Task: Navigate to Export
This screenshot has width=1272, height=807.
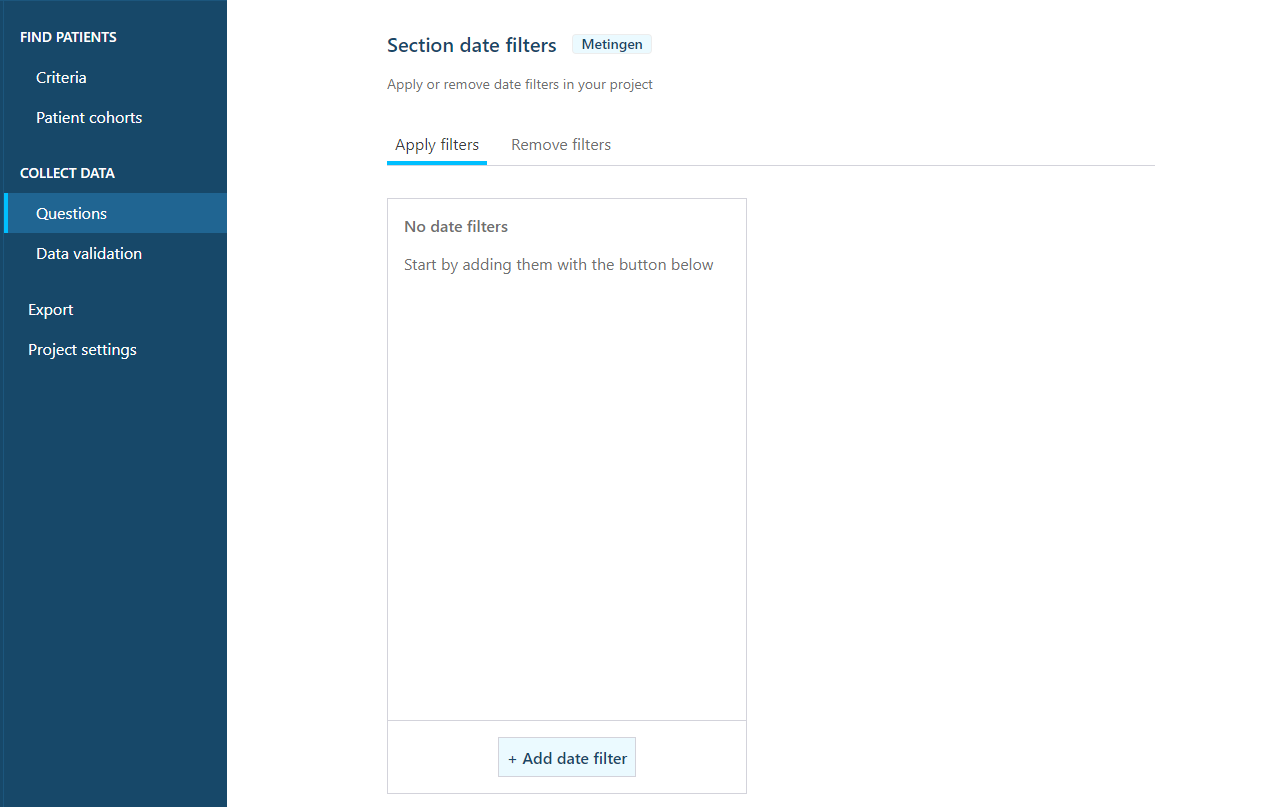Action: (x=50, y=309)
